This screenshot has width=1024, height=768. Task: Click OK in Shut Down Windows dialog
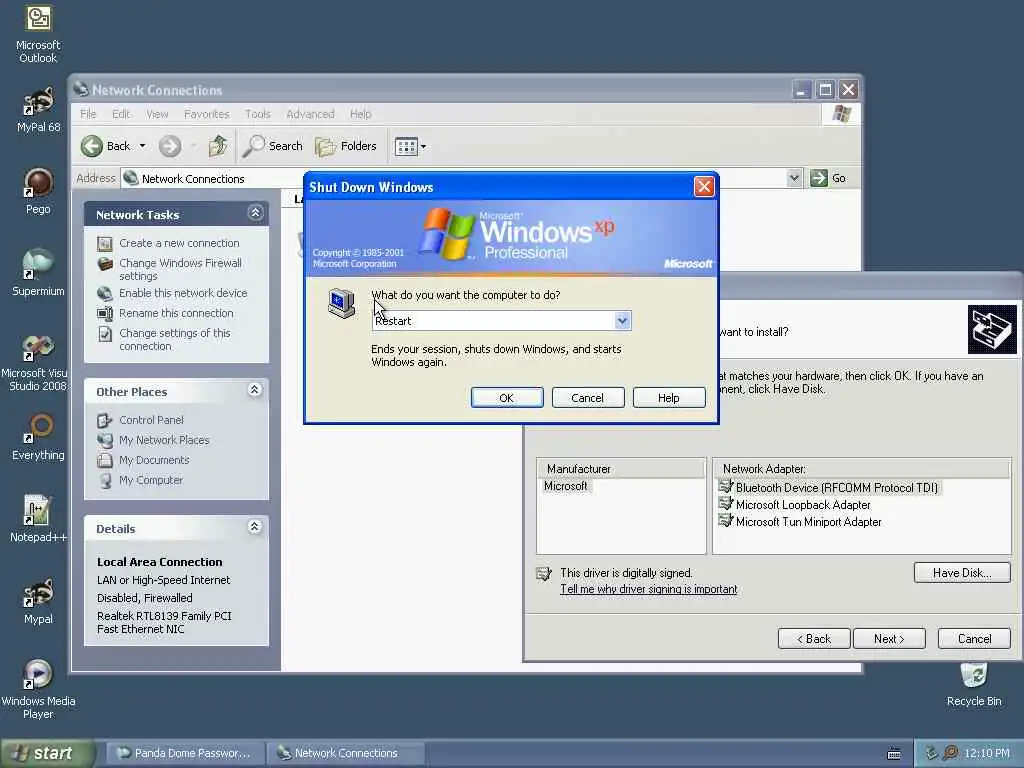[x=507, y=398]
